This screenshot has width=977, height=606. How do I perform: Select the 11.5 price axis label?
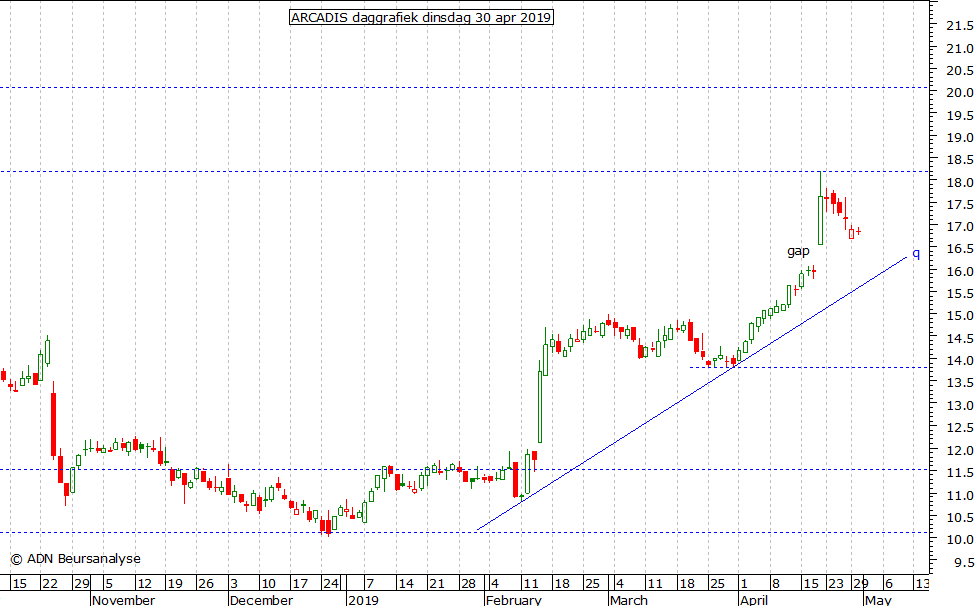960,473
